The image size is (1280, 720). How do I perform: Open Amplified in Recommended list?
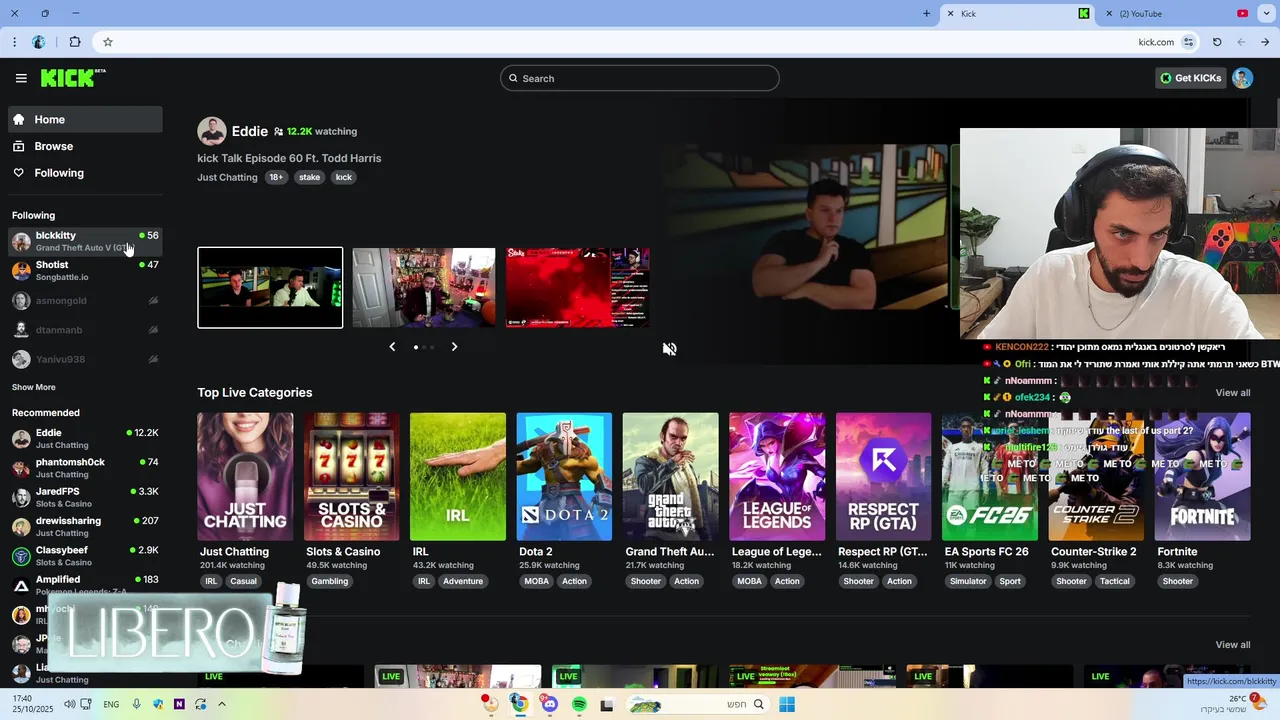(x=85, y=585)
